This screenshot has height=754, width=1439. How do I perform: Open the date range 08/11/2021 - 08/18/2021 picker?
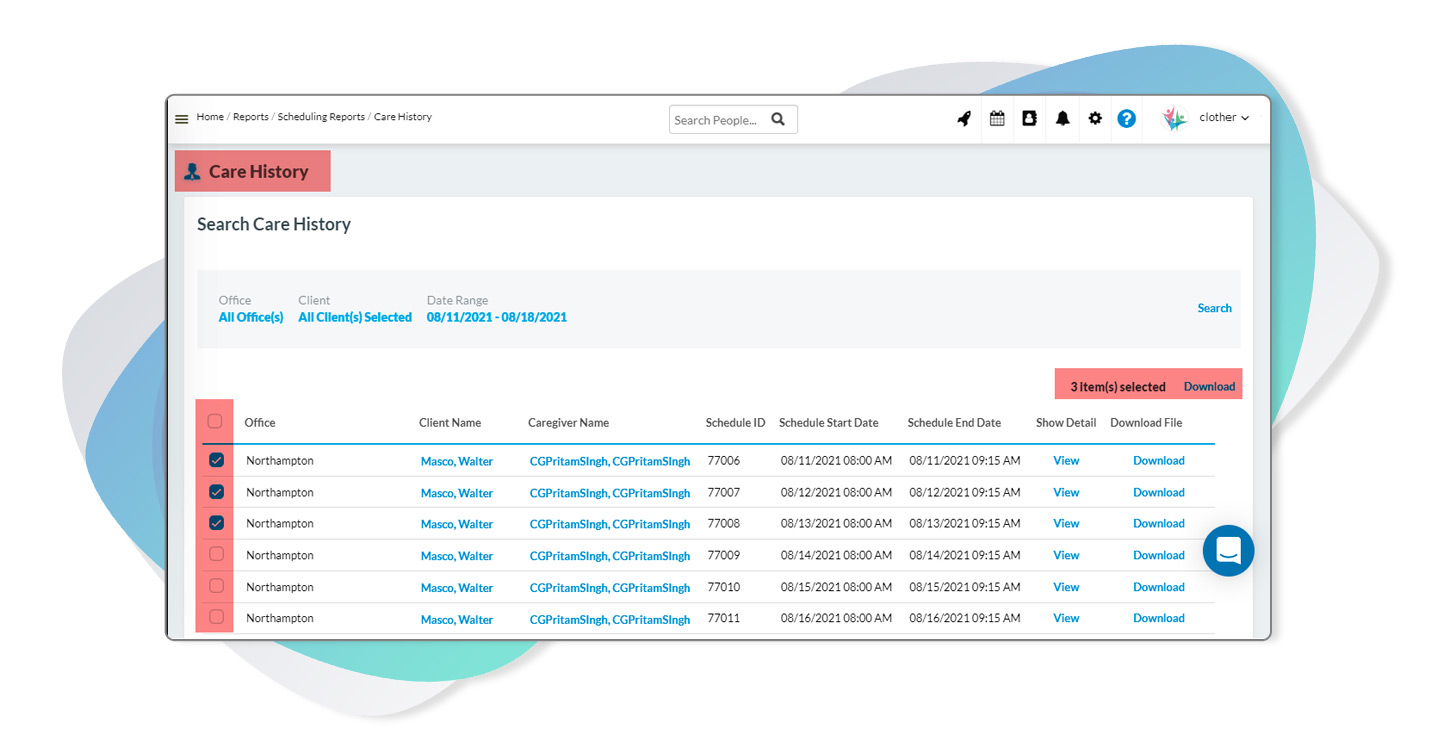(496, 317)
